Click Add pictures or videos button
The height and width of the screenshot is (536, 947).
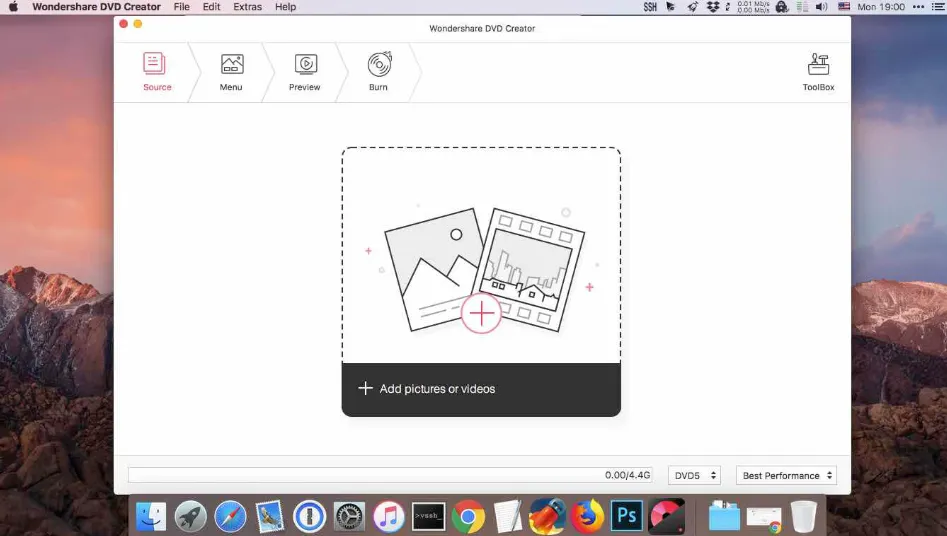(x=481, y=389)
